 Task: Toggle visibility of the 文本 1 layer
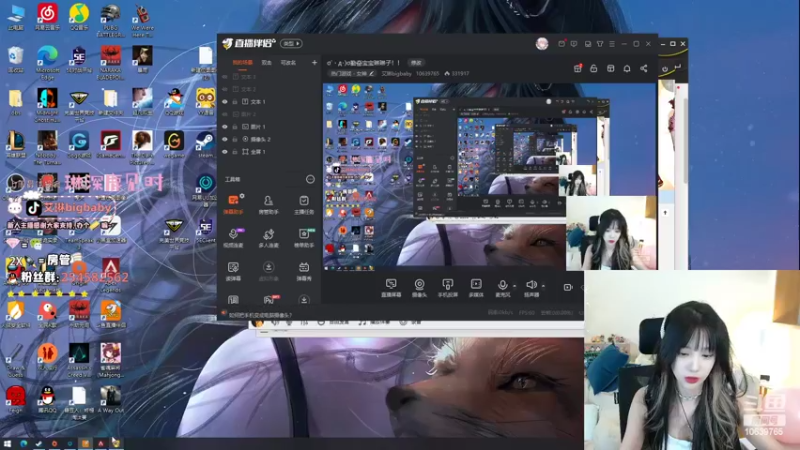coord(224,102)
